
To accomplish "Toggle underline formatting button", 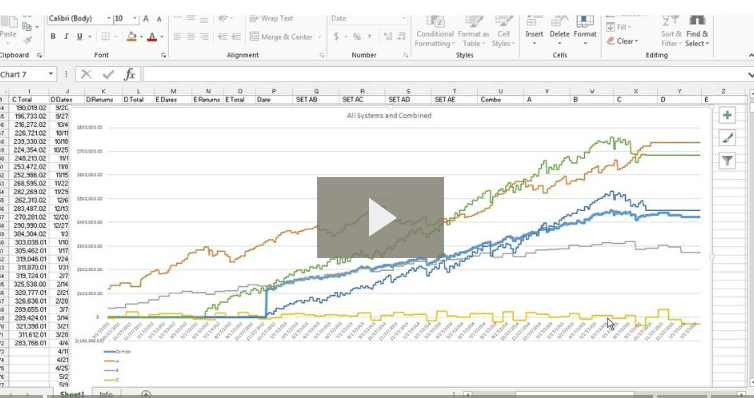I will [79, 37].
